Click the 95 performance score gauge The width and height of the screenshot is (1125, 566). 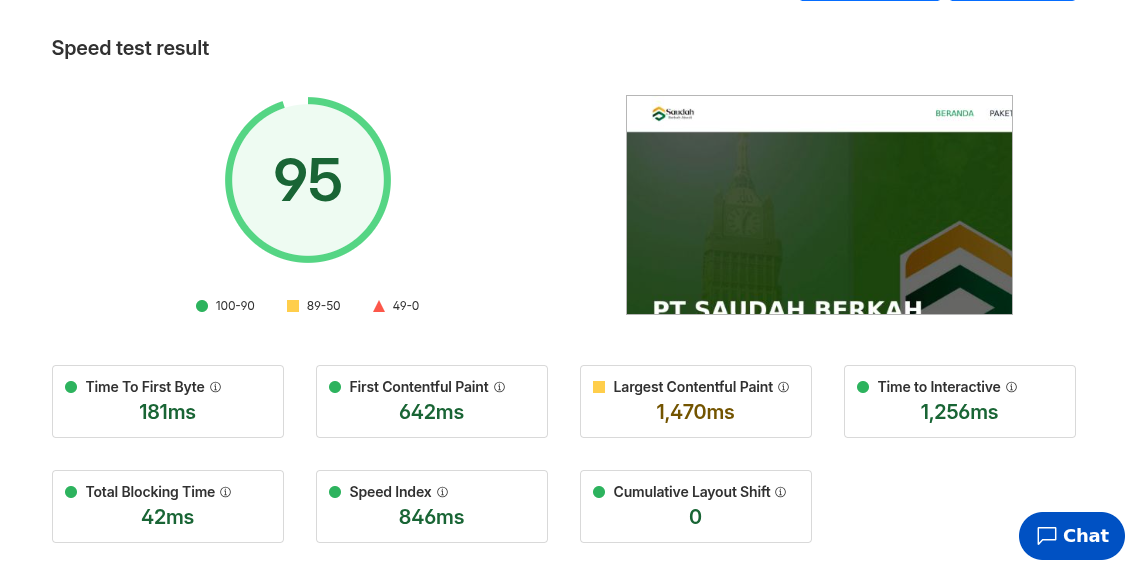[308, 179]
